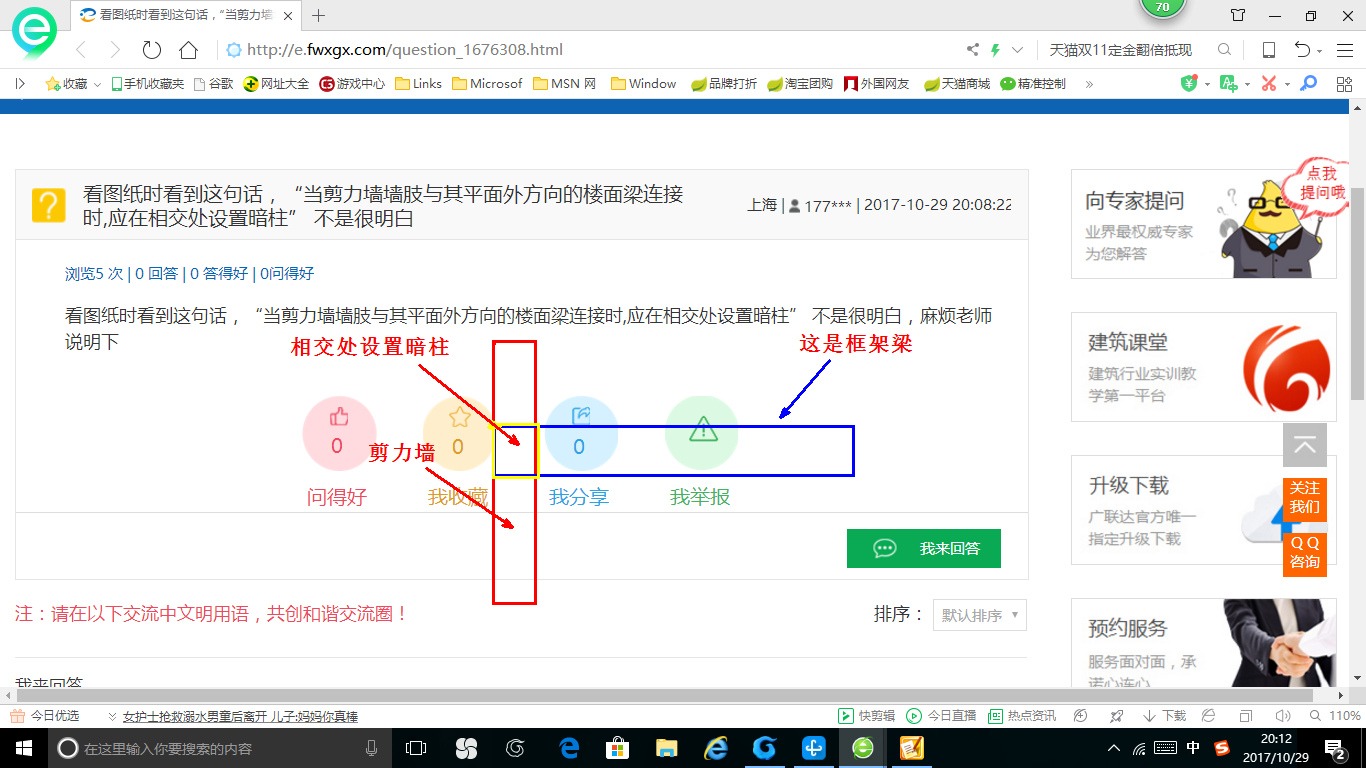Open the Windows notification center icon
This screenshot has height=768, width=1366.
tap(1335, 748)
